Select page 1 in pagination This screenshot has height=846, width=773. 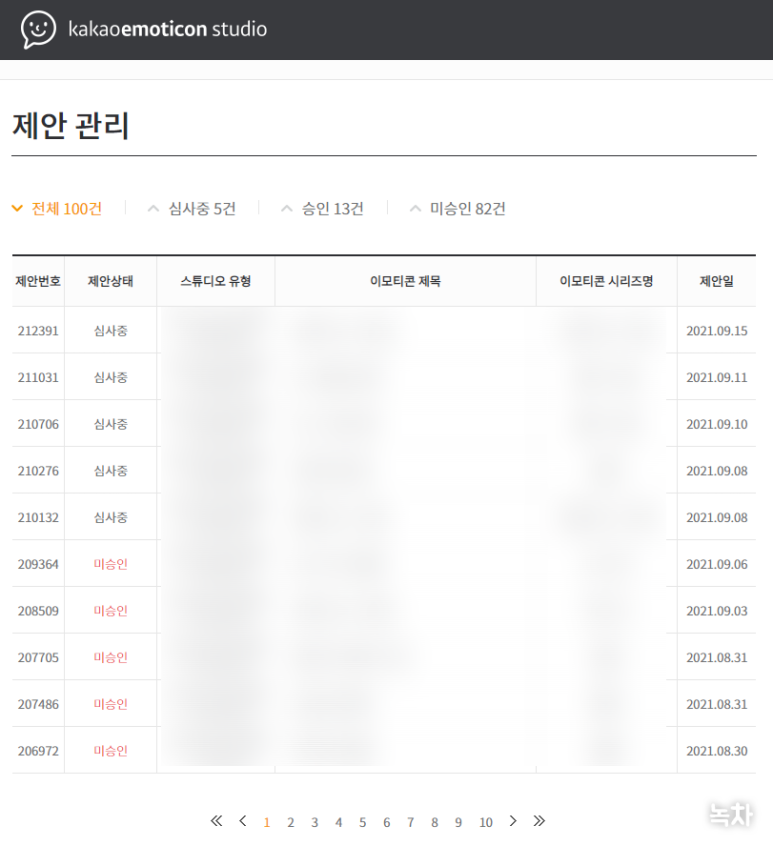(x=266, y=822)
